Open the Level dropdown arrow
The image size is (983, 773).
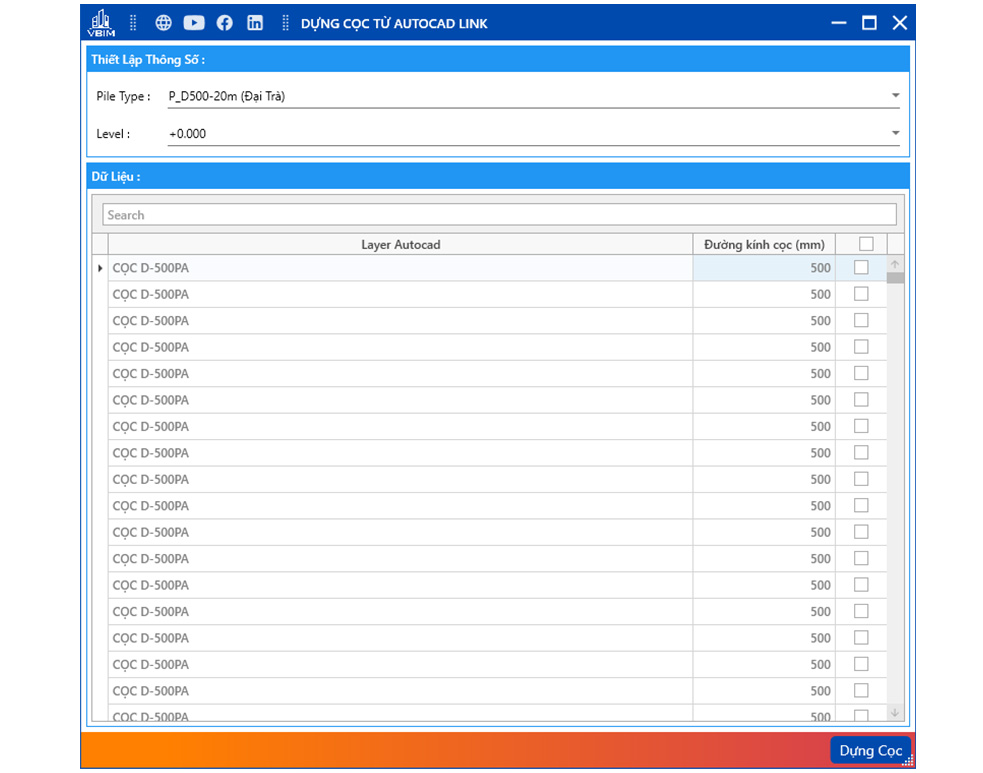click(x=895, y=133)
